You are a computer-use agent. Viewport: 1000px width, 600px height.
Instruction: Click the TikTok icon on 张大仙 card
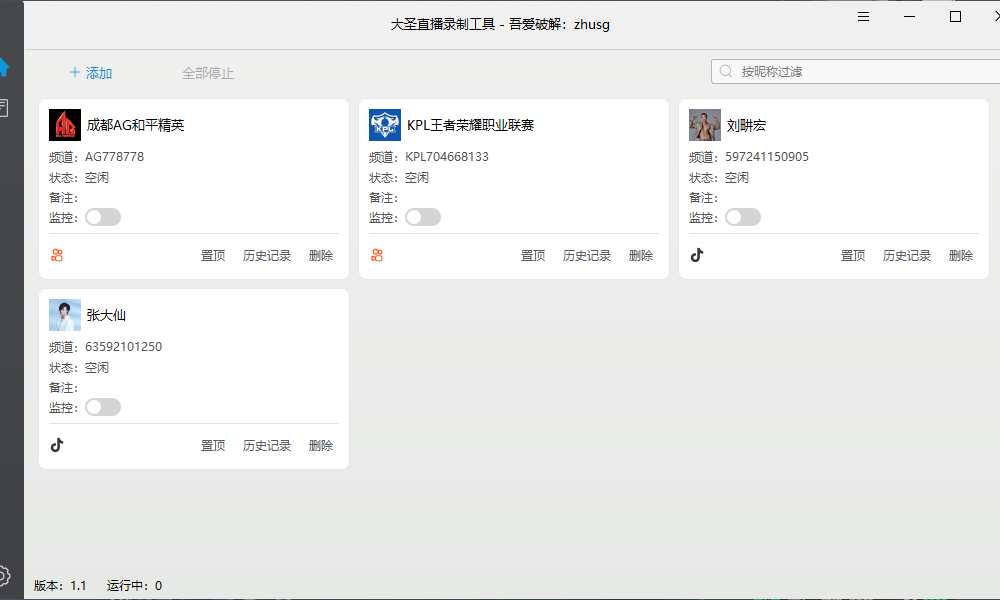point(57,445)
